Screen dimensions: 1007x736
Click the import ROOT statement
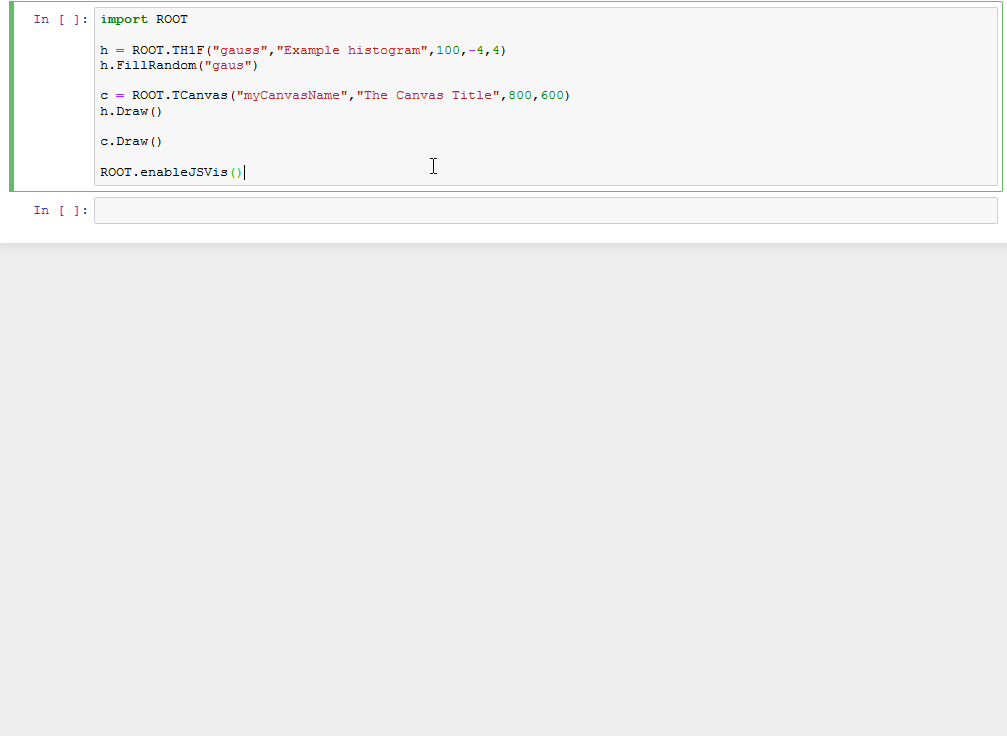(144, 19)
